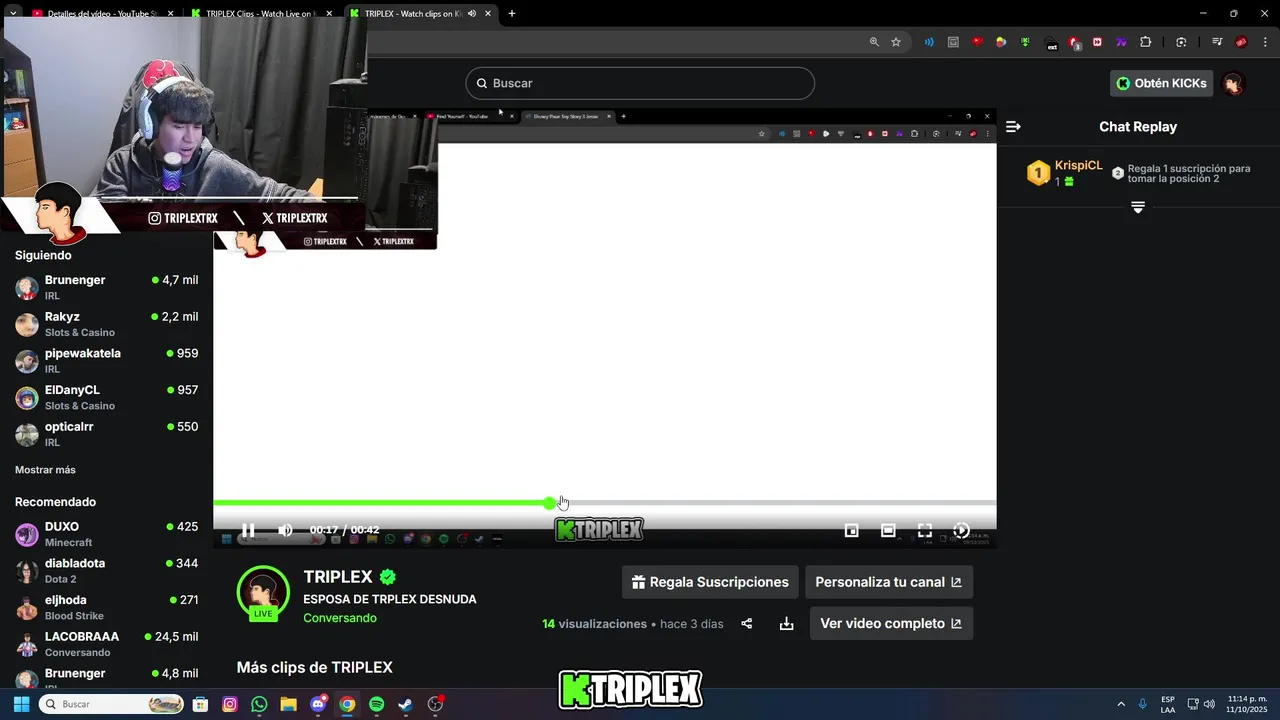This screenshot has height=720, width=1280.
Task: Open playback settings icon in player
Action: [x=961, y=531]
